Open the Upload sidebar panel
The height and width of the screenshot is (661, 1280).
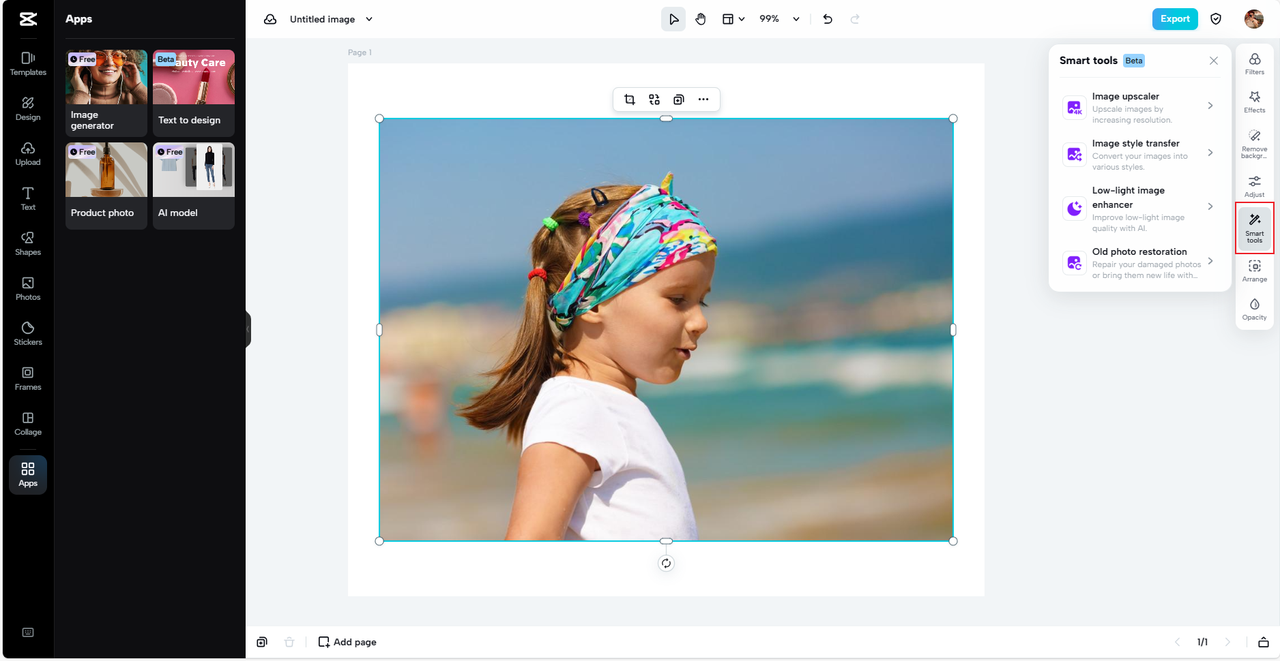tap(28, 154)
